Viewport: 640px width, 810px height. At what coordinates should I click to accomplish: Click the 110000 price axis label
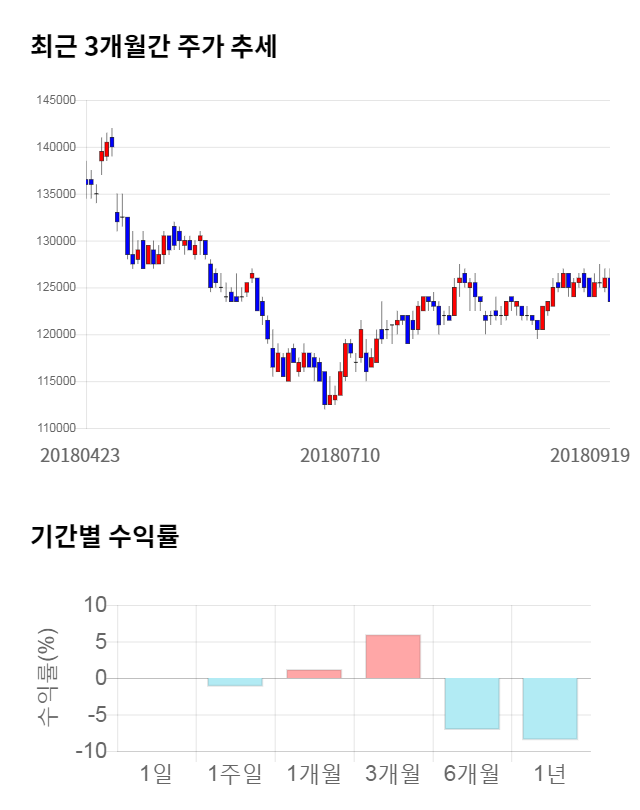tap(56, 428)
